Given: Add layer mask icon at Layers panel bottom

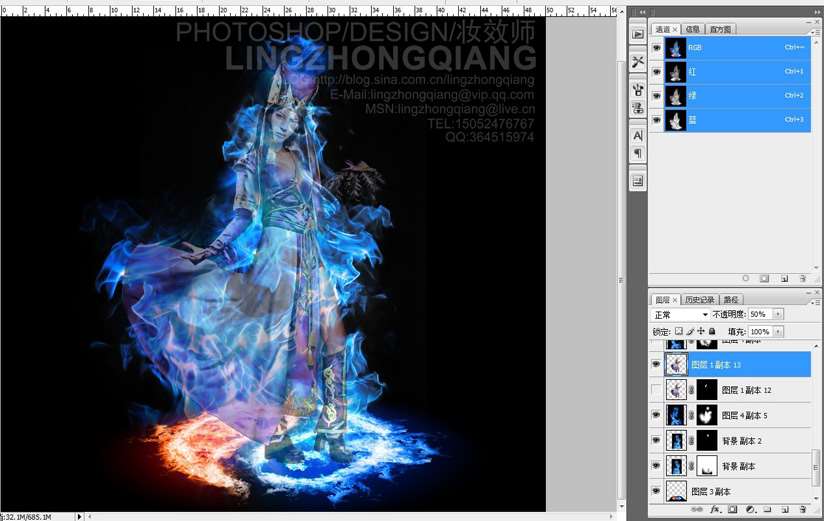Looking at the screenshot, I should 733,509.
